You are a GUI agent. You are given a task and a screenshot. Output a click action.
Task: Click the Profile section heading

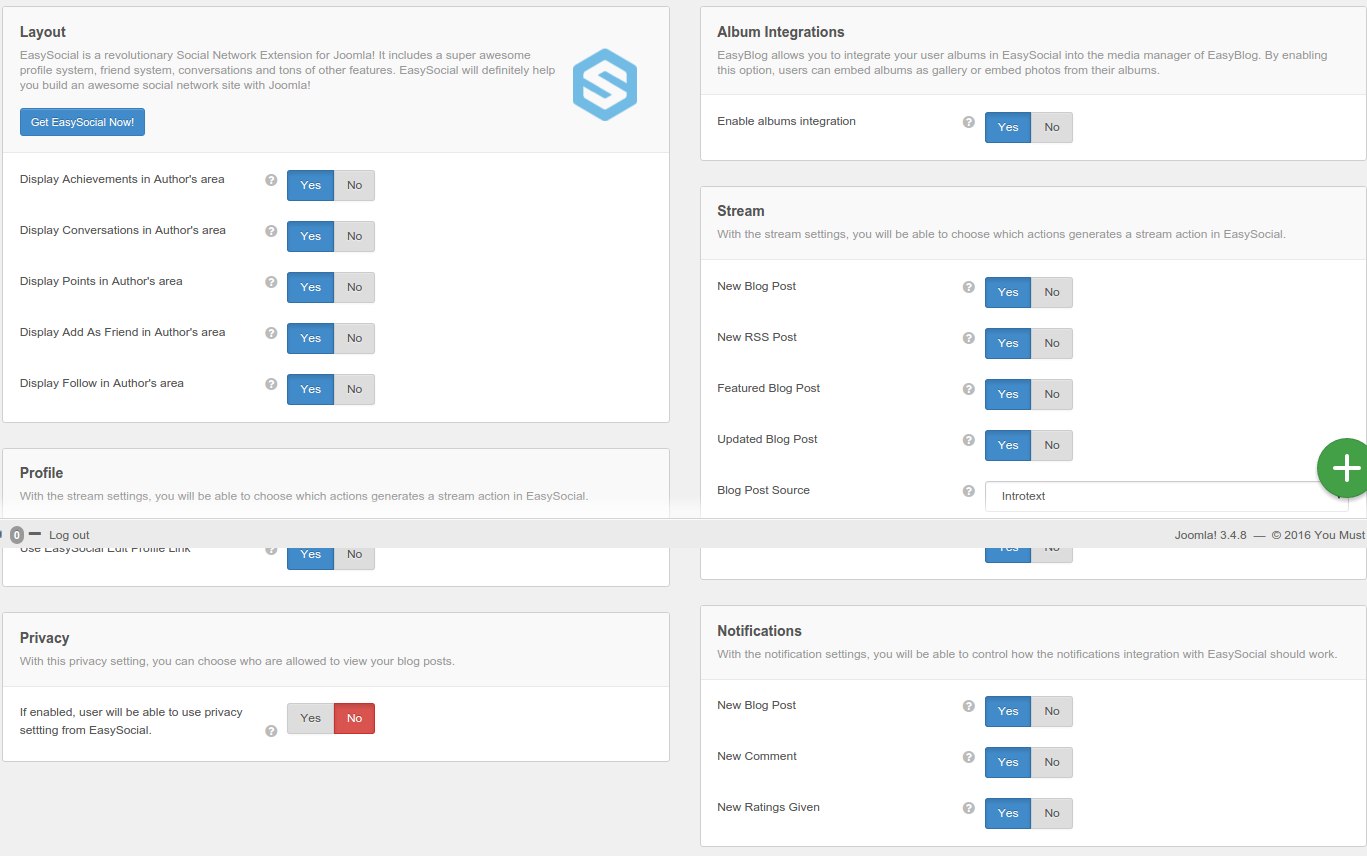pyautogui.click(x=41, y=473)
